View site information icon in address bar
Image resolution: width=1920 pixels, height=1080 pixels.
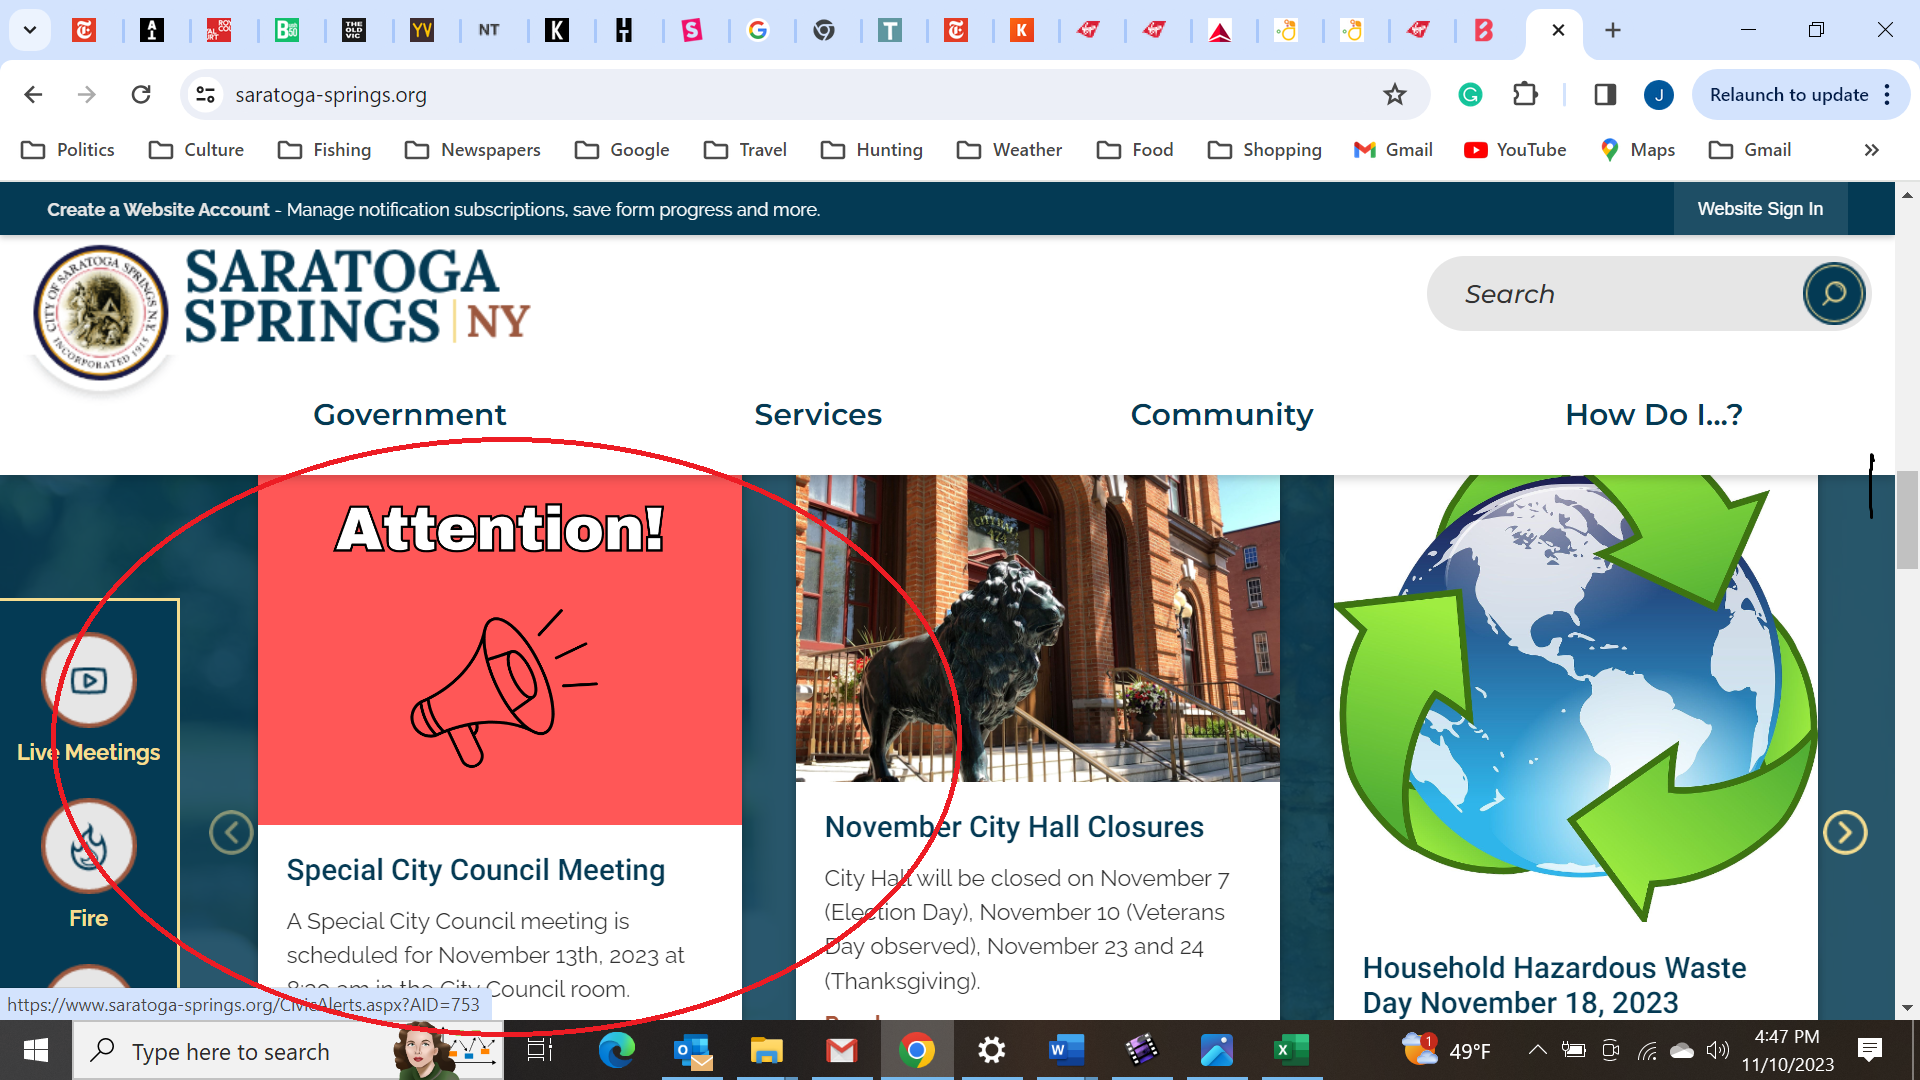205,95
